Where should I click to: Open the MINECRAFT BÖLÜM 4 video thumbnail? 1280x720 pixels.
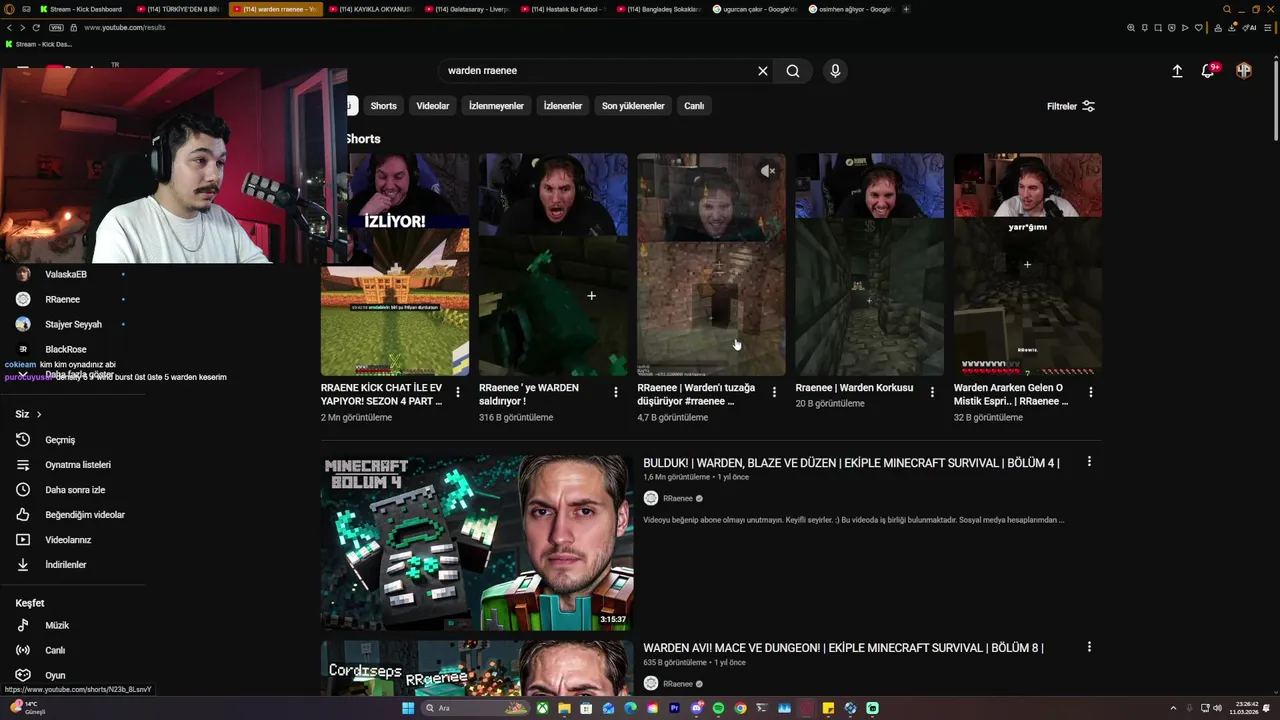(x=477, y=543)
